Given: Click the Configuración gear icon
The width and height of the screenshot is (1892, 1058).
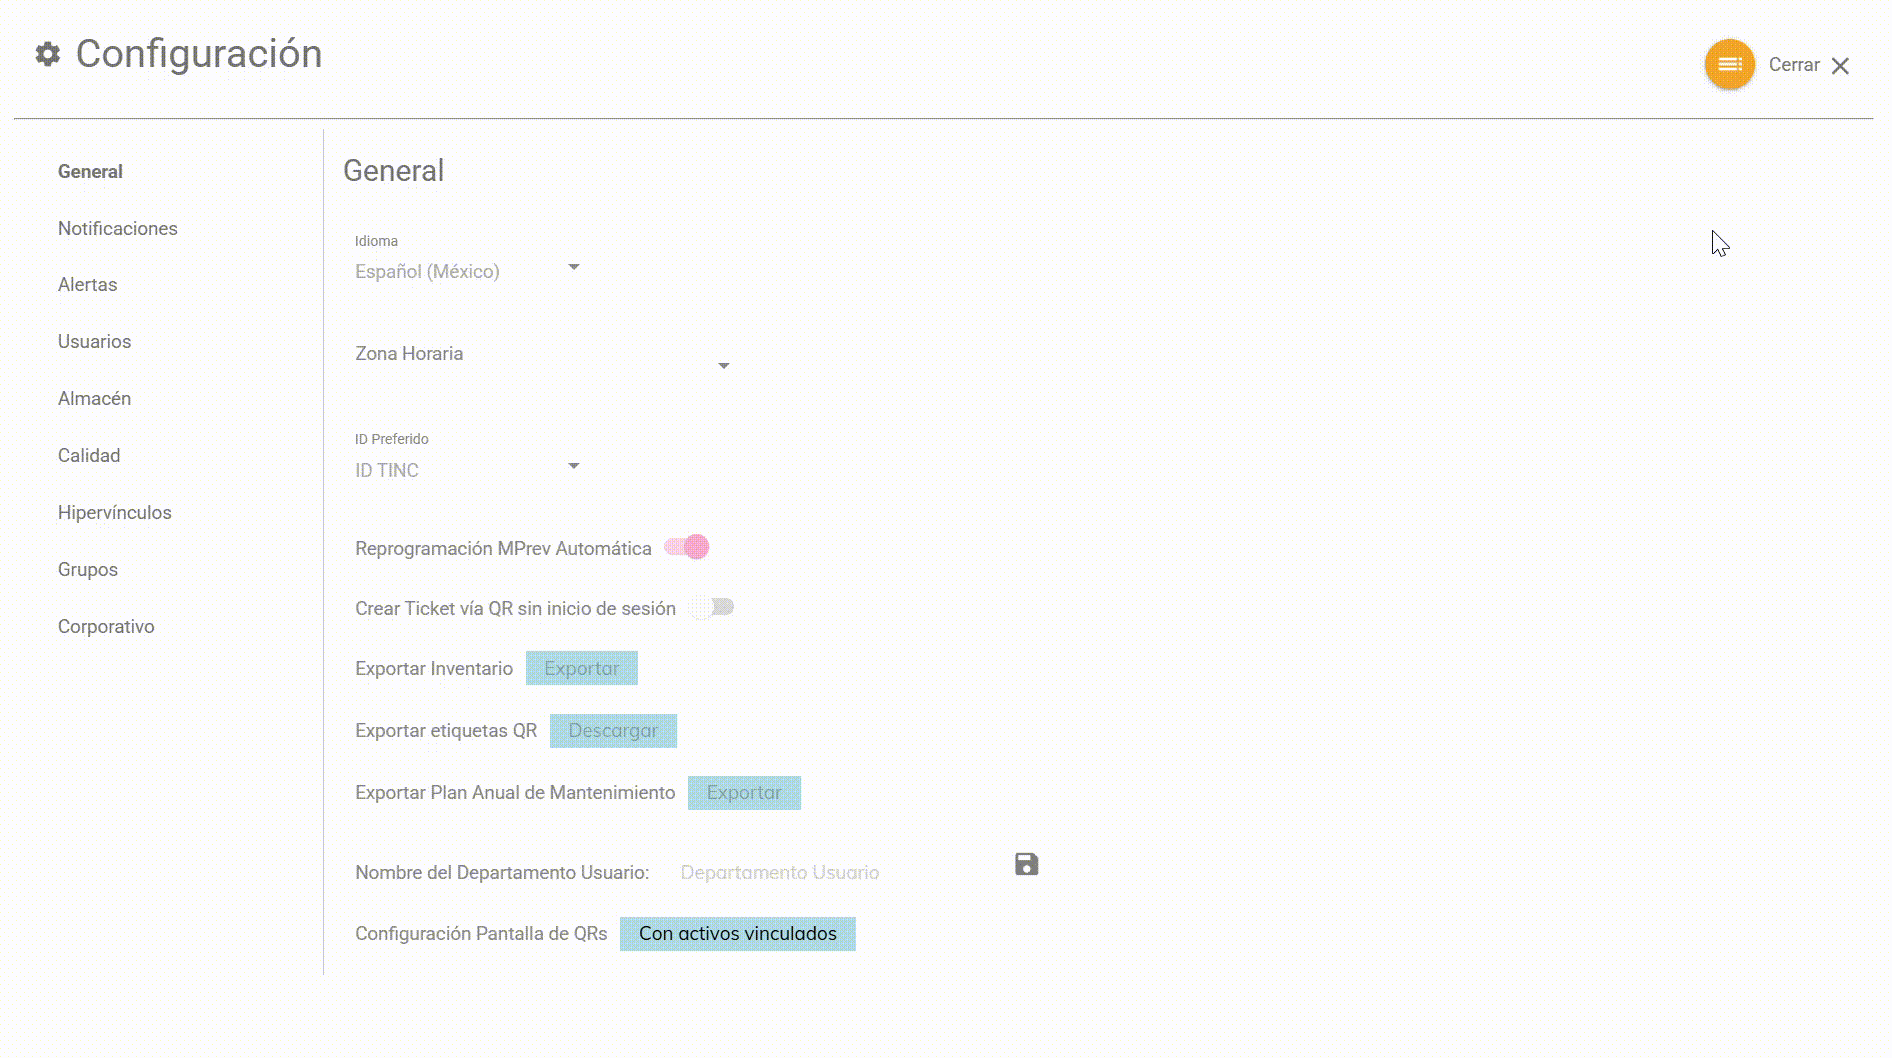Looking at the screenshot, I should (x=48, y=54).
